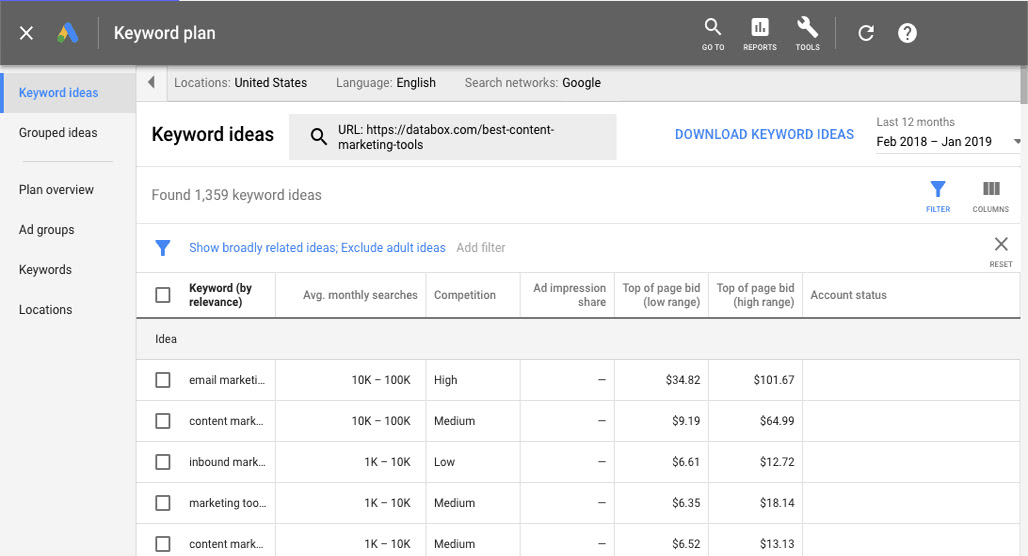Click the URL search input field
The image size is (1028, 556).
(452, 137)
